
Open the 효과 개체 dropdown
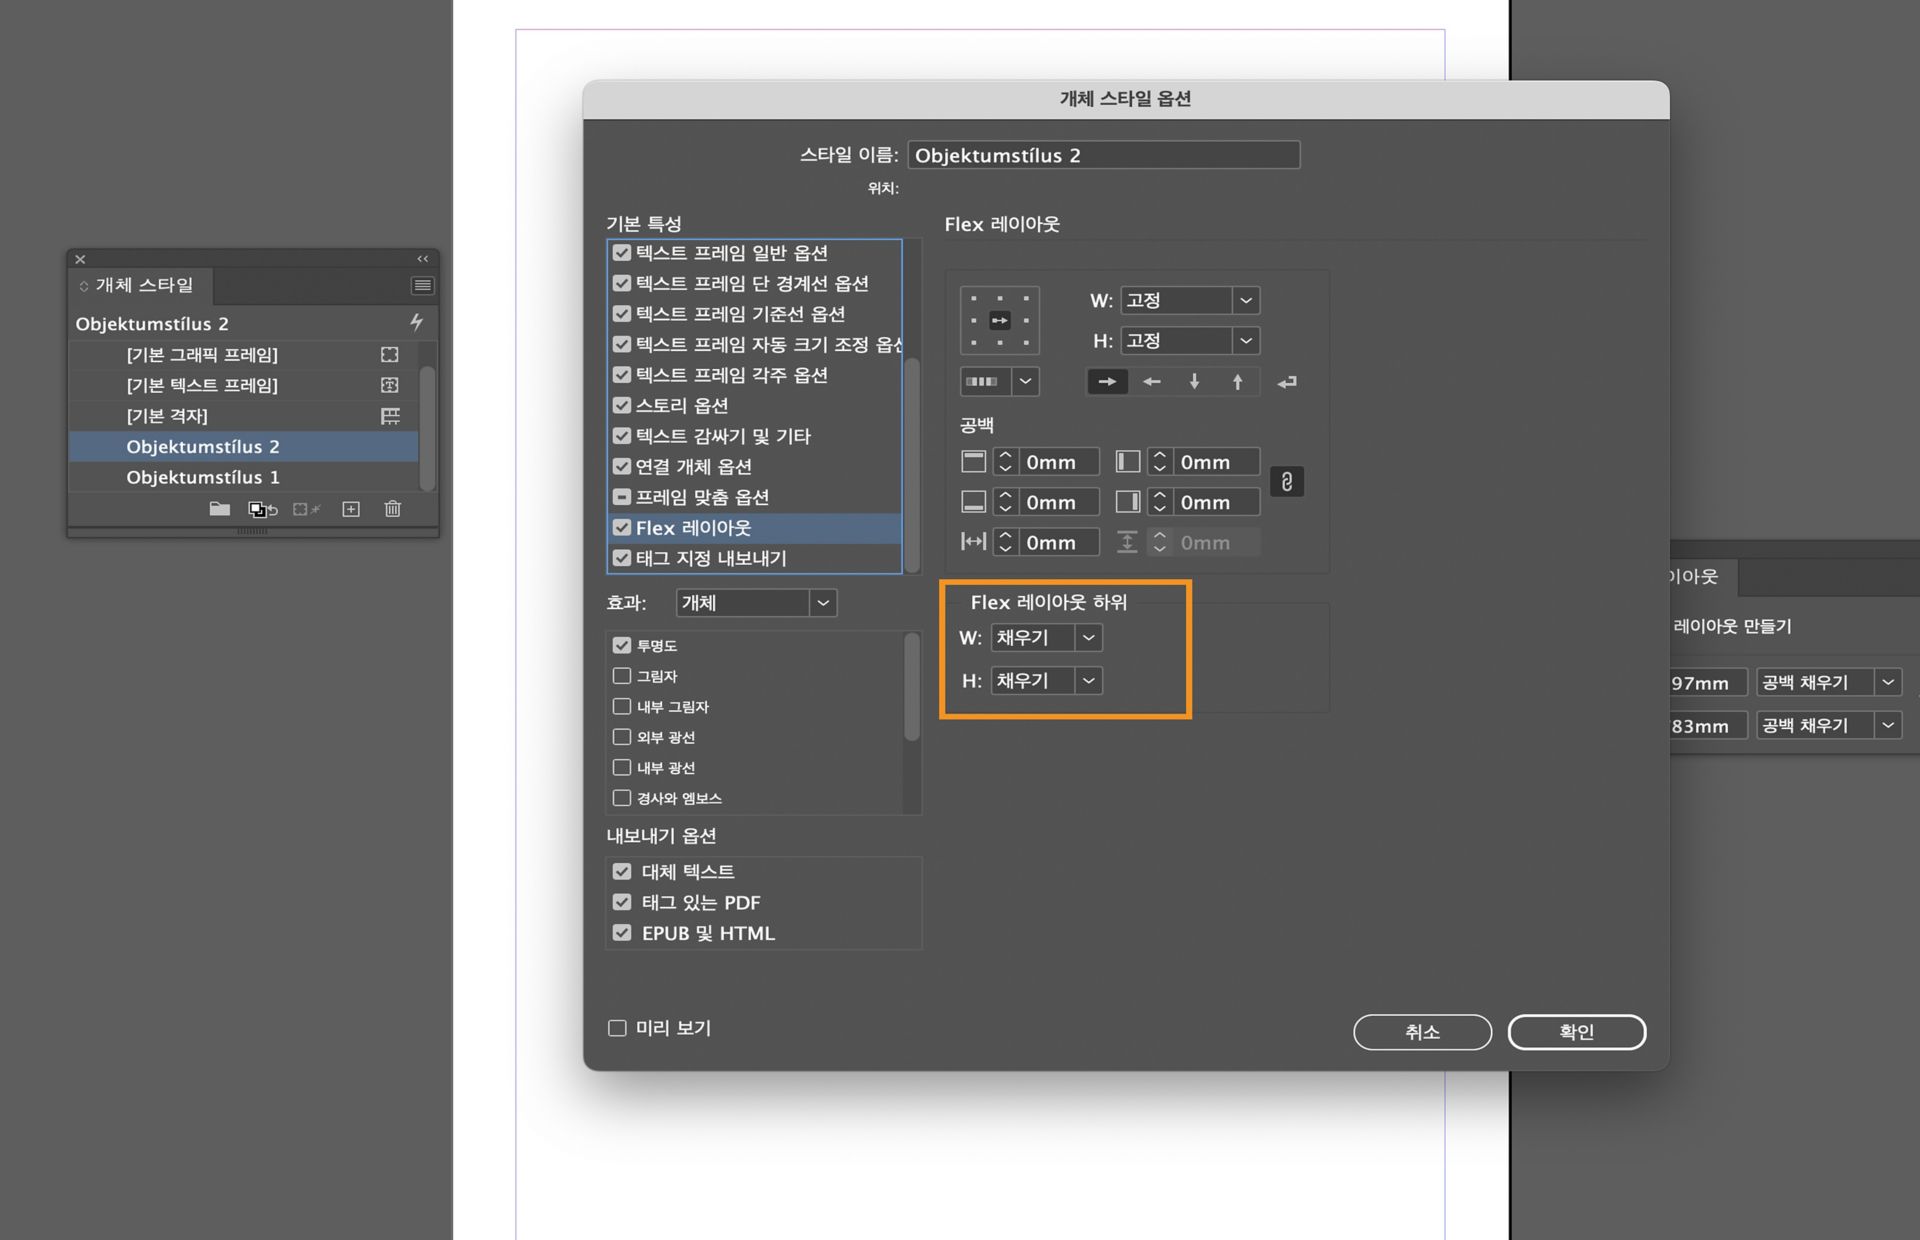(822, 603)
